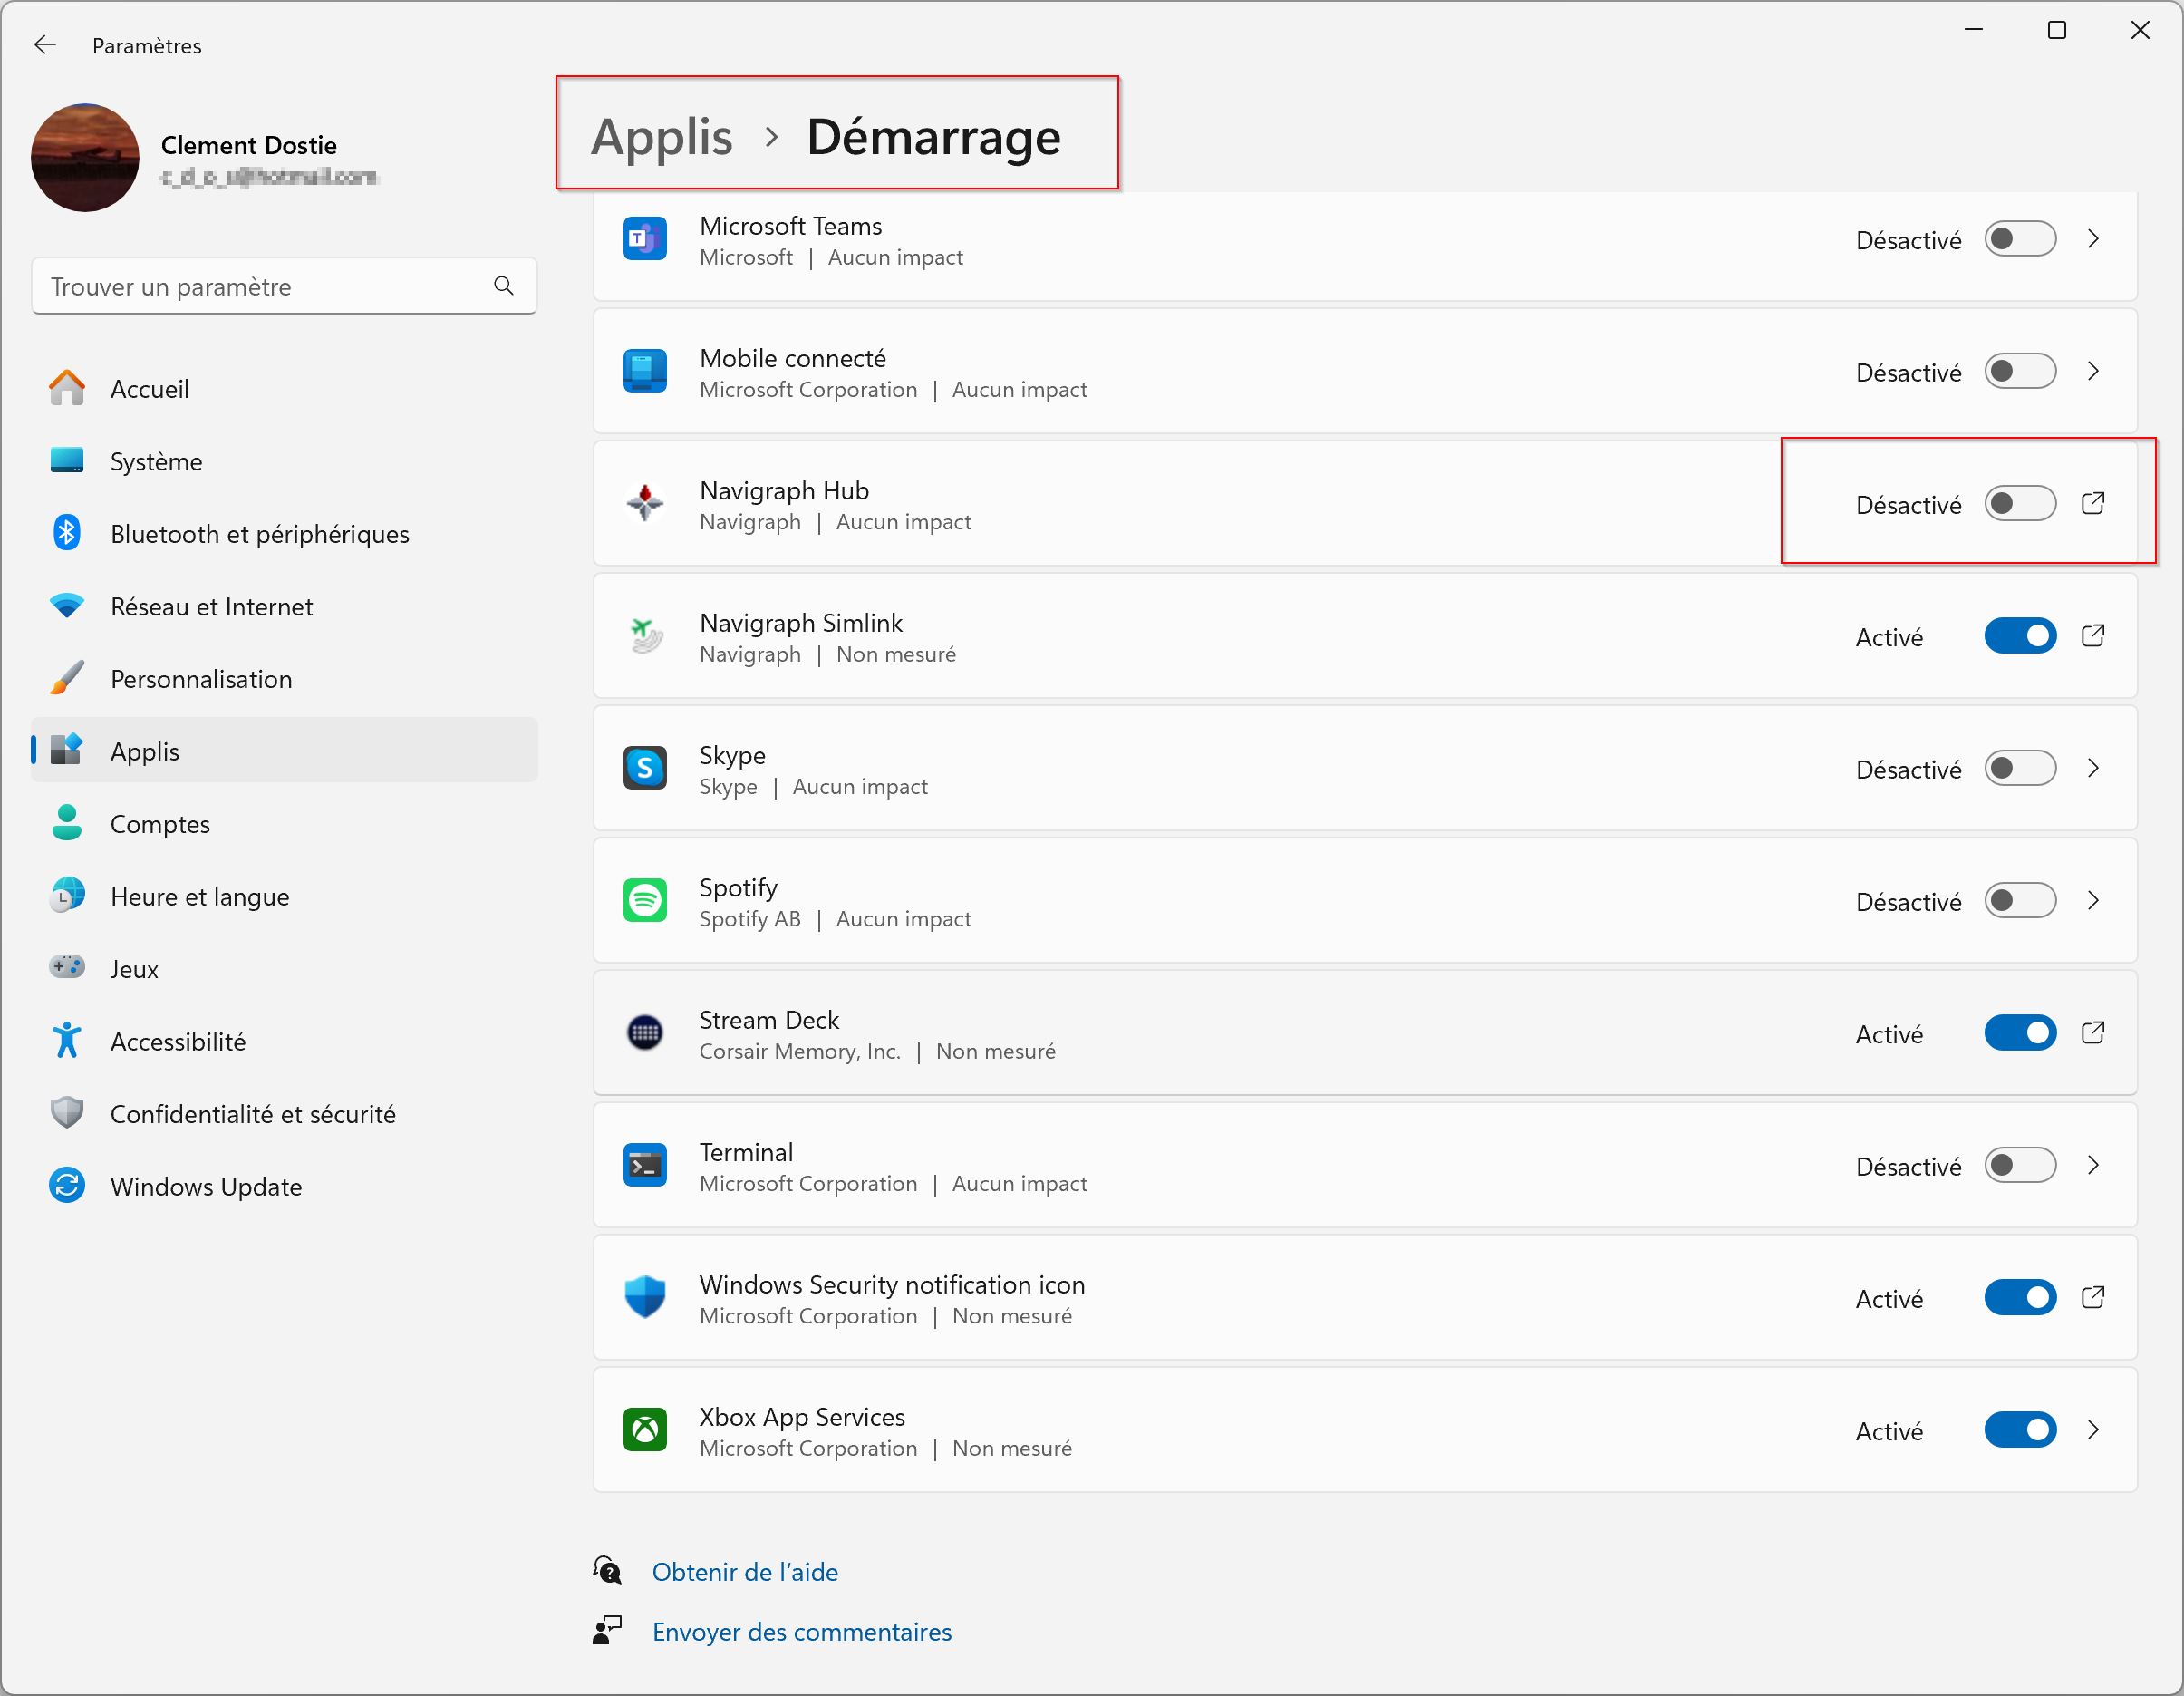Disable Xbox App Services startup toggle
The image size is (2184, 1696).
(2020, 1429)
